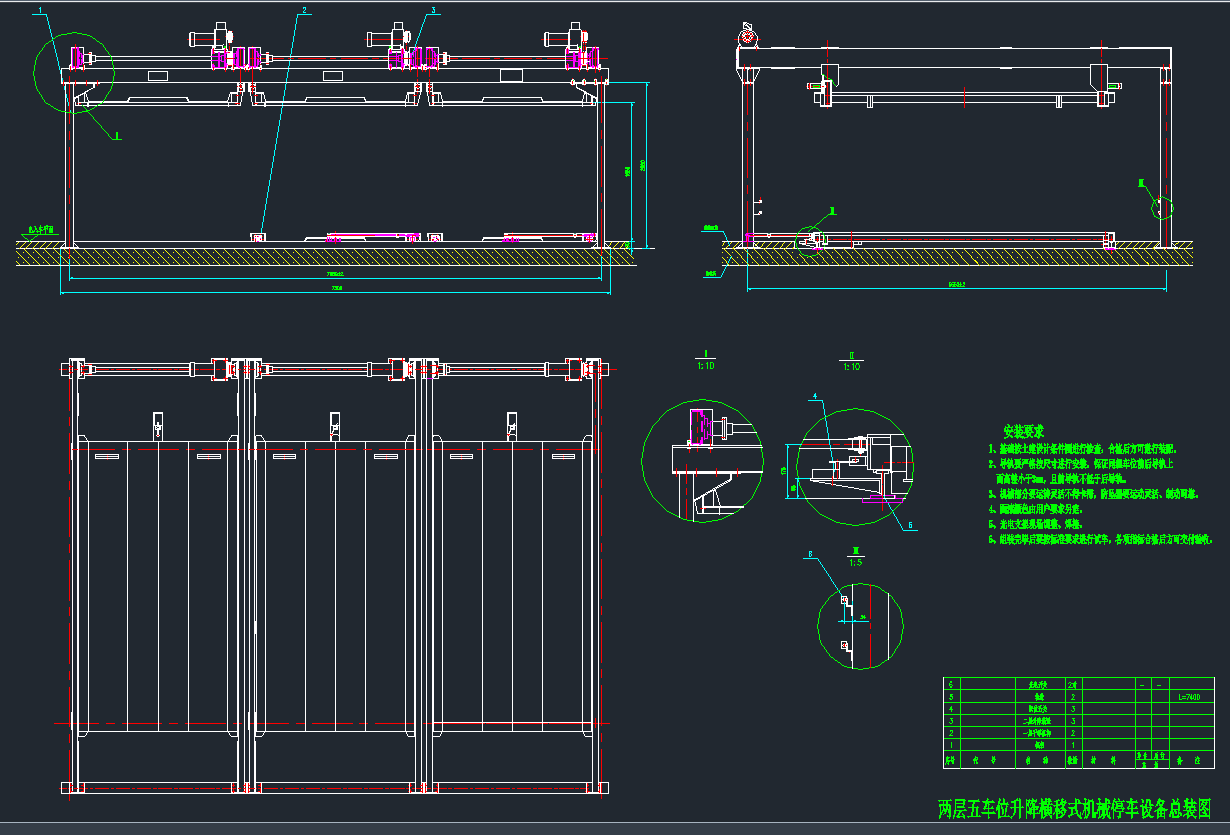Screen dimensions: 1230x835
Task: Click part balloon number 2 in front view
Action: 304,11
